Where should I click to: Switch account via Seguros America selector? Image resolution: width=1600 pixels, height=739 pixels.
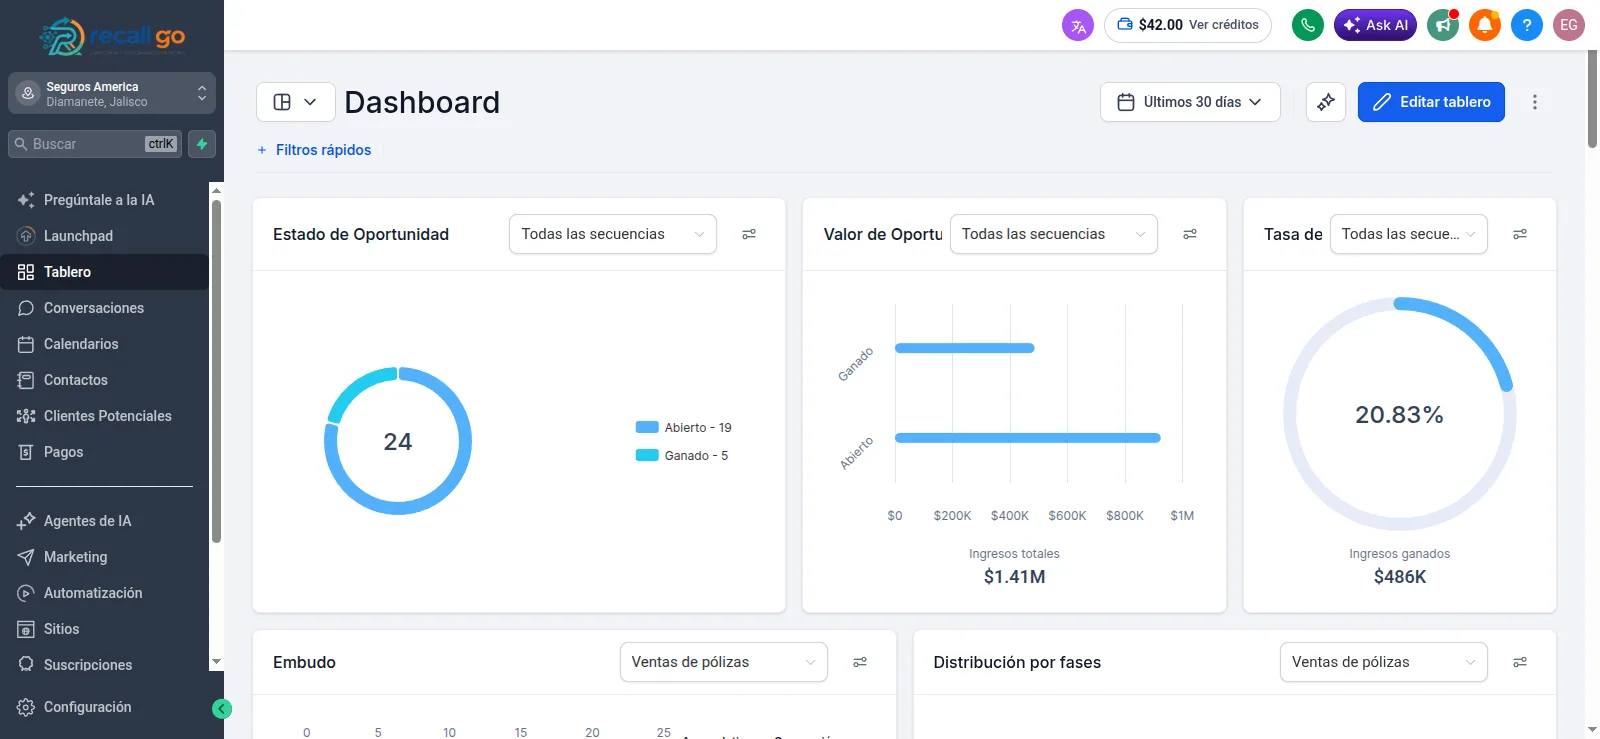tap(112, 93)
